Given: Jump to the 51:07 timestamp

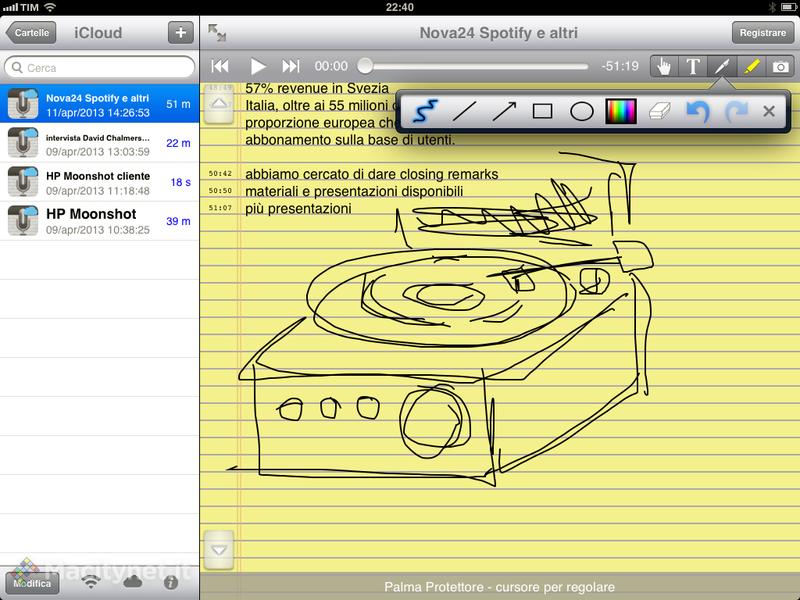Looking at the screenshot, I should tap(220, 208).
